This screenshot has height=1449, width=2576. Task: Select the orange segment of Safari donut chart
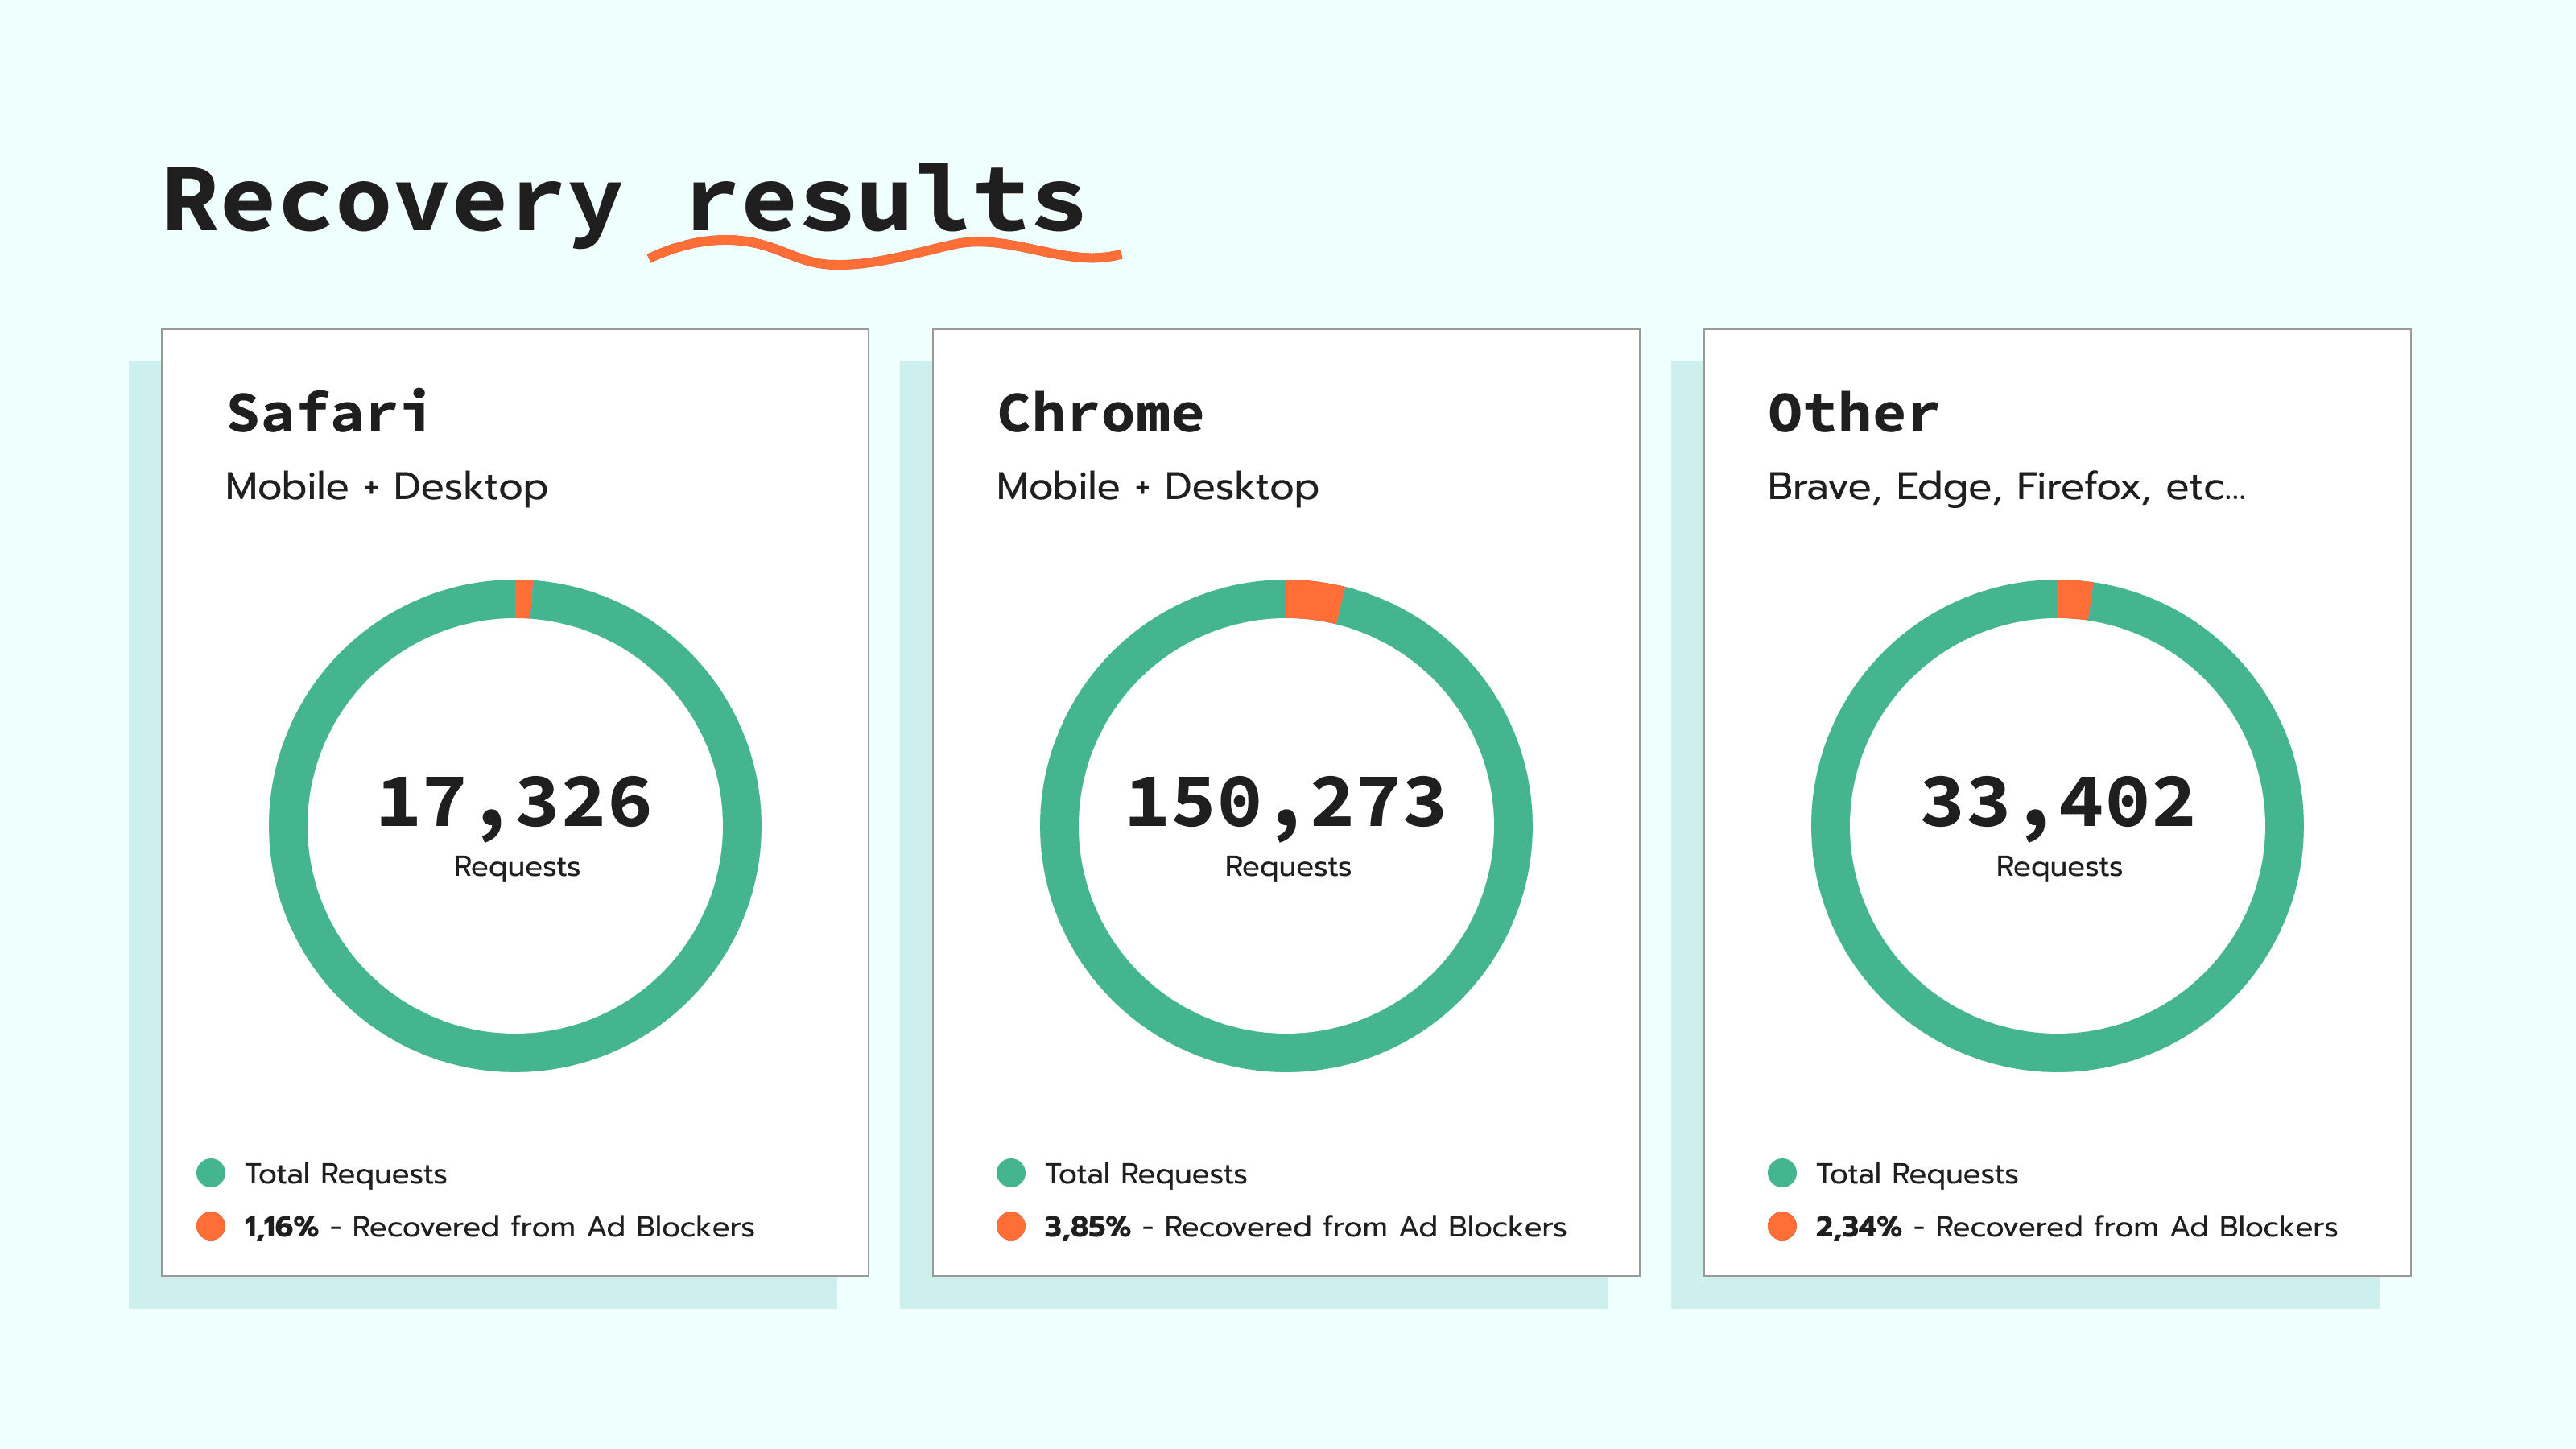click(523, 599)
